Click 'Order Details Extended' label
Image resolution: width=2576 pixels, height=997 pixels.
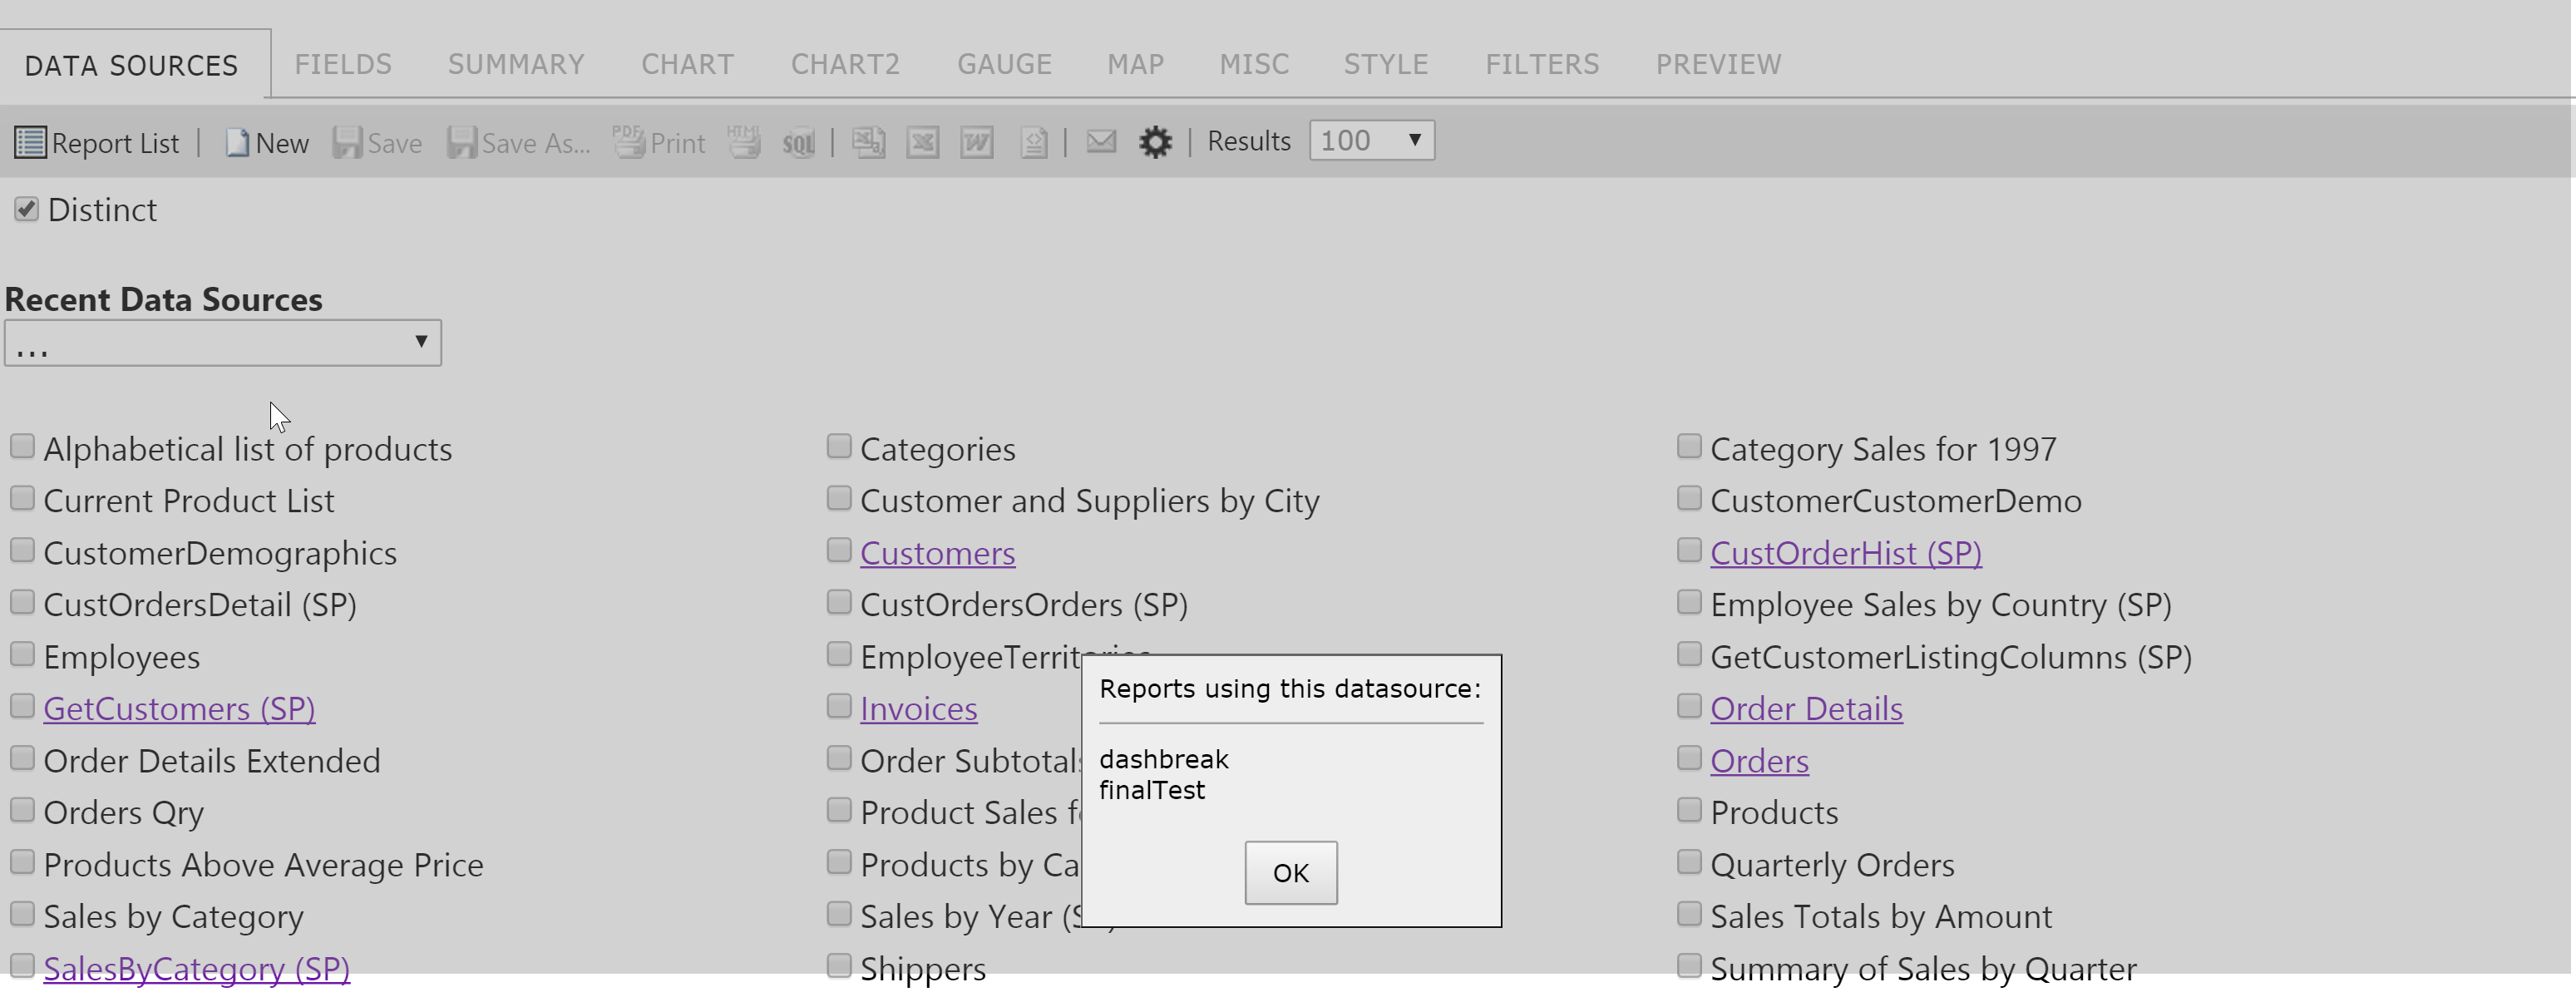pos(212,761)
